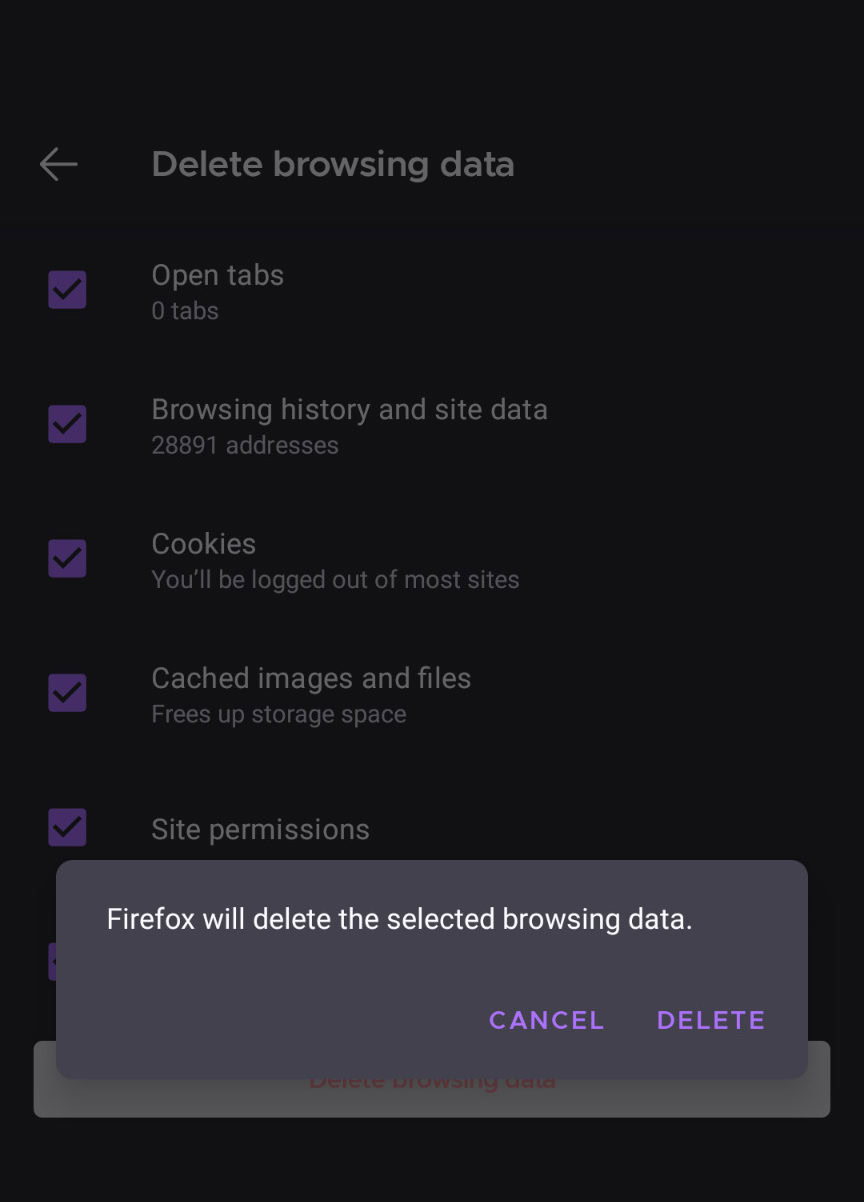Uncheck the Open tabs checkbox
Screen dimensions: 864x1202
pos(67,290)
